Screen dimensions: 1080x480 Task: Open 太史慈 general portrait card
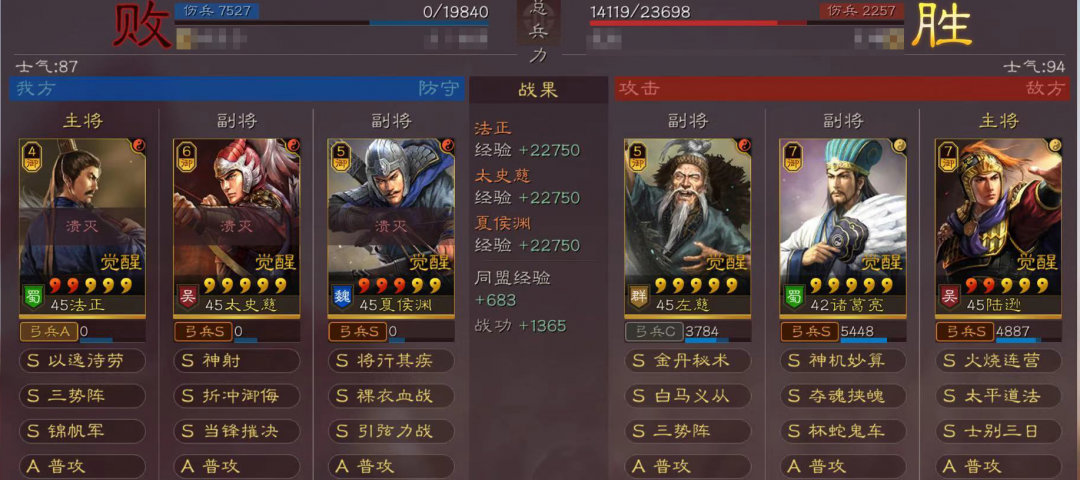(x=237, y=227)
